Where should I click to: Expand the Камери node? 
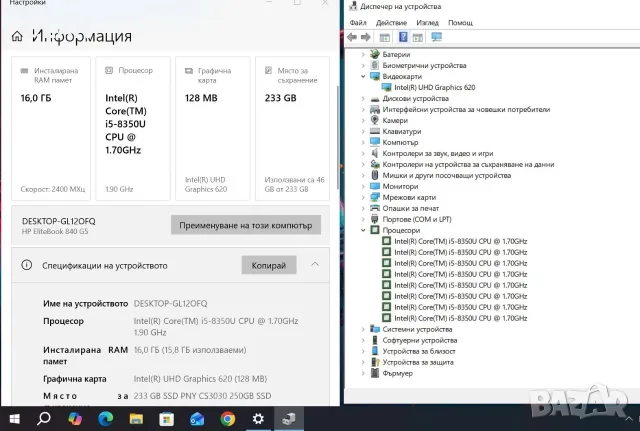[x=363, y=120]
